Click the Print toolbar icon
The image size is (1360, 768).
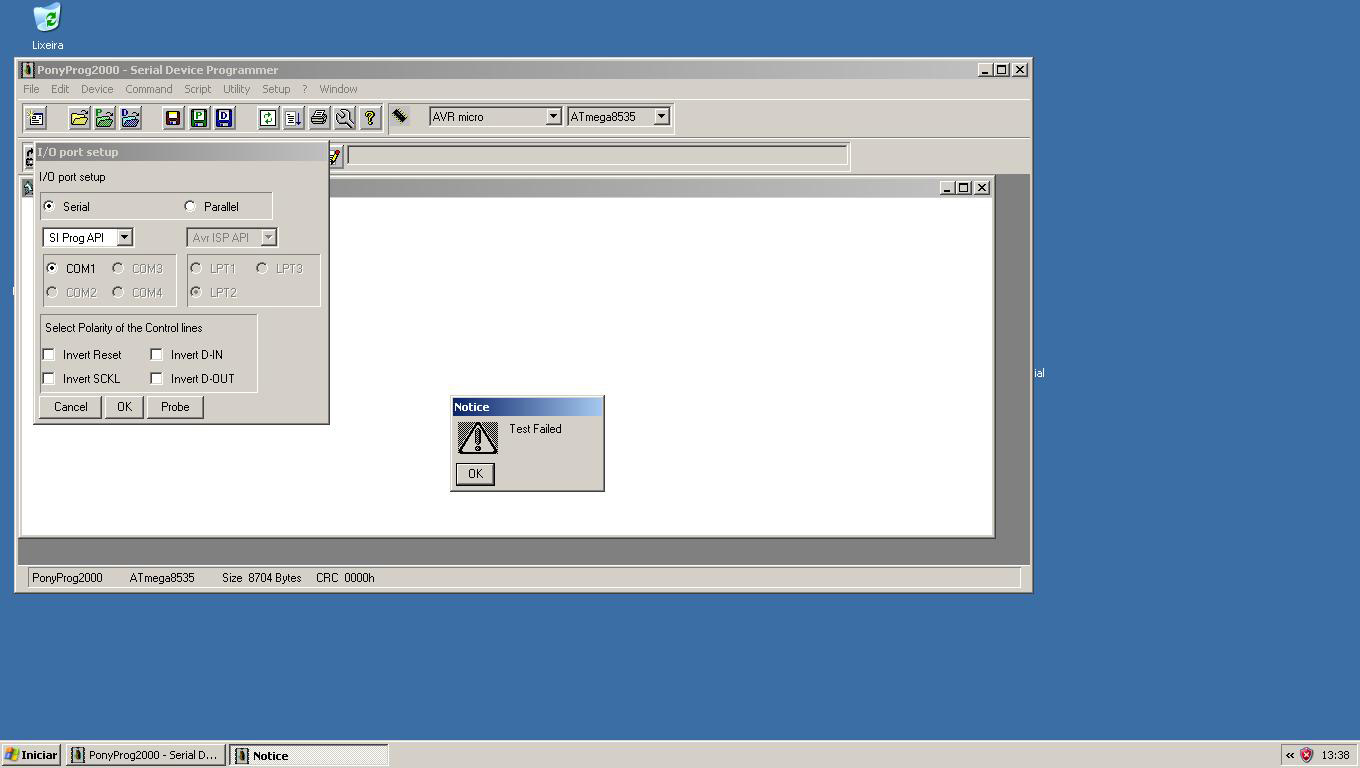coord(318,118)
